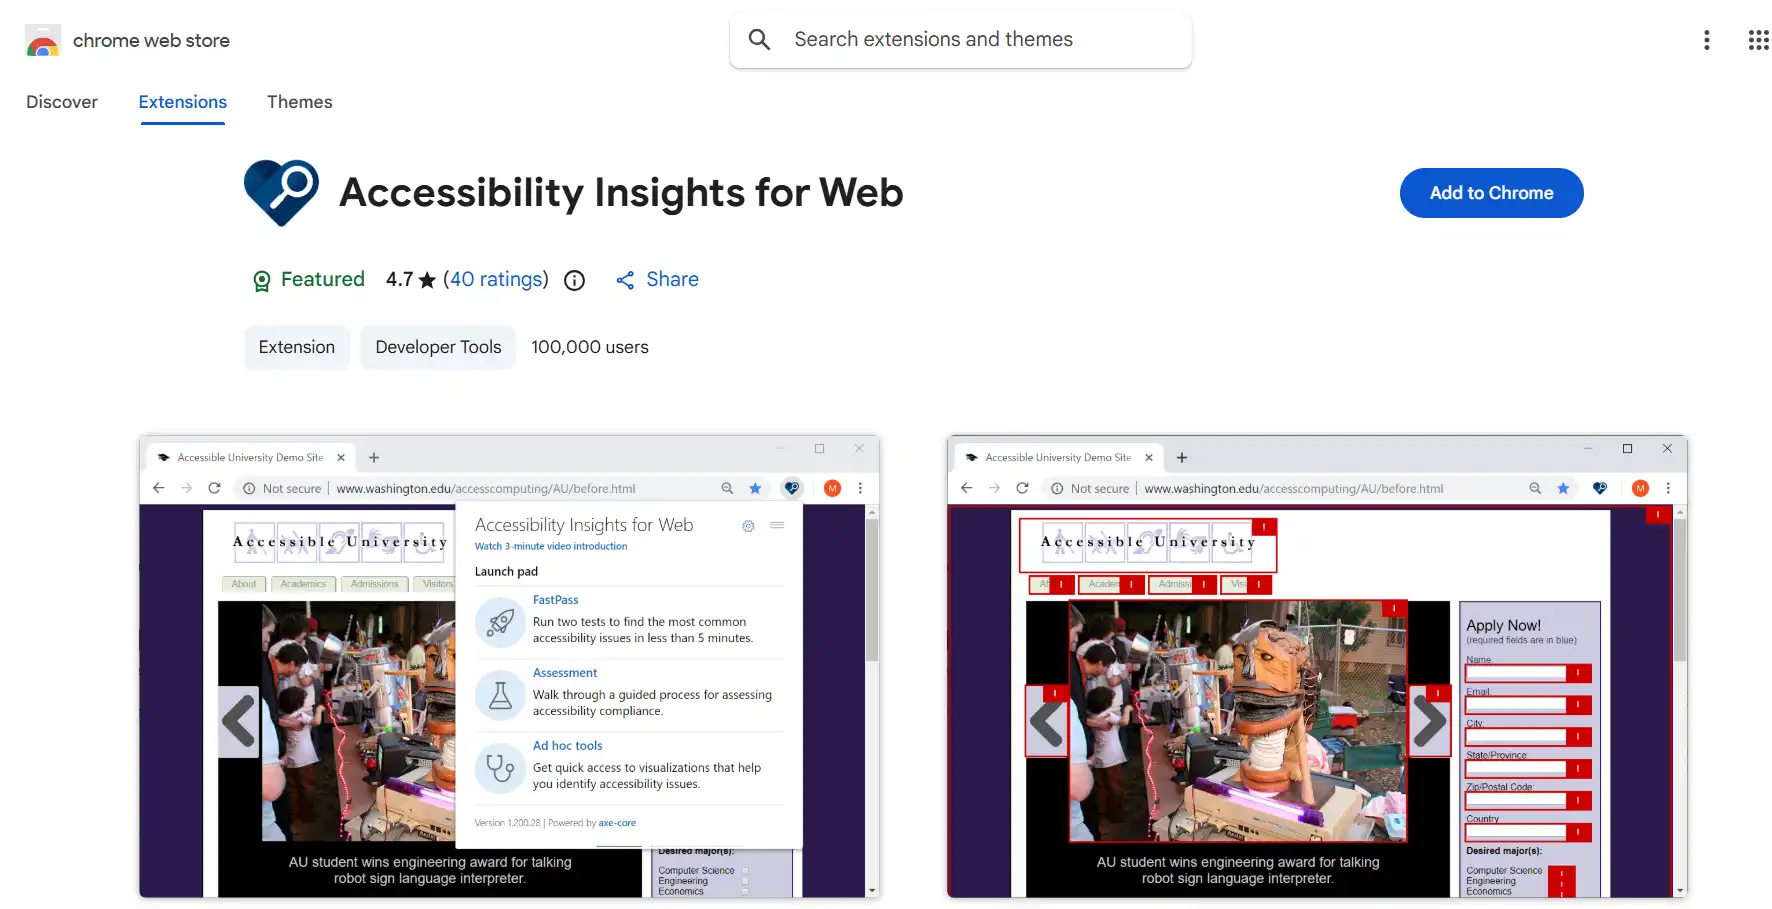Click the Add to Chrome button
Image resolution: width=1772 pixels, height=909 pixels.
(x=1491, y=192)
